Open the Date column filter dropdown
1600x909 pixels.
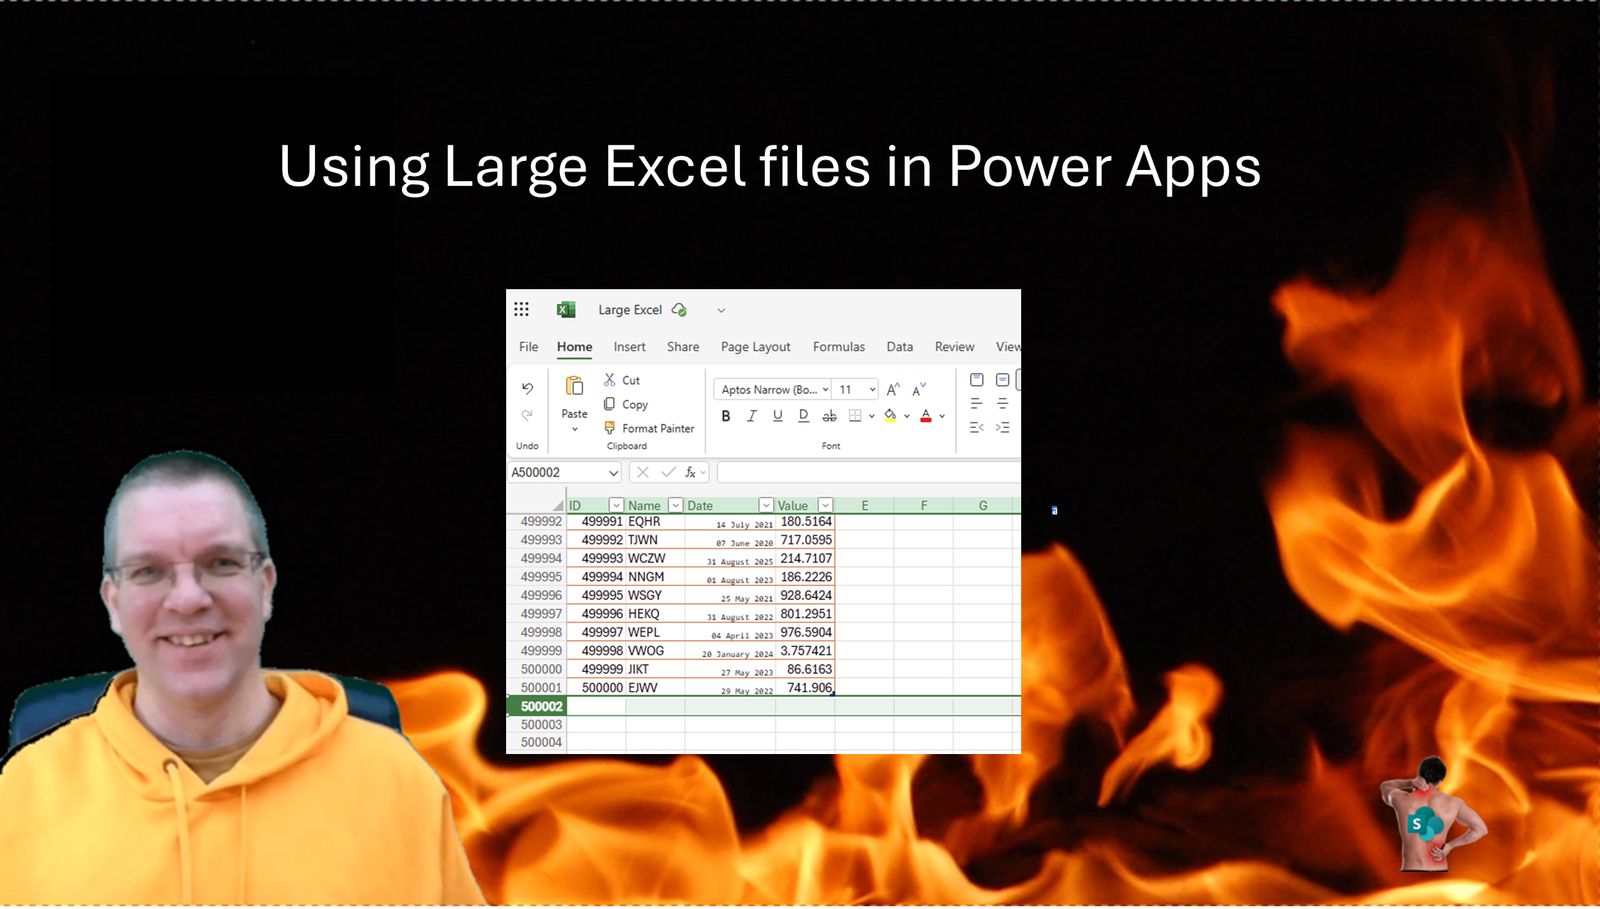(766, 506)
